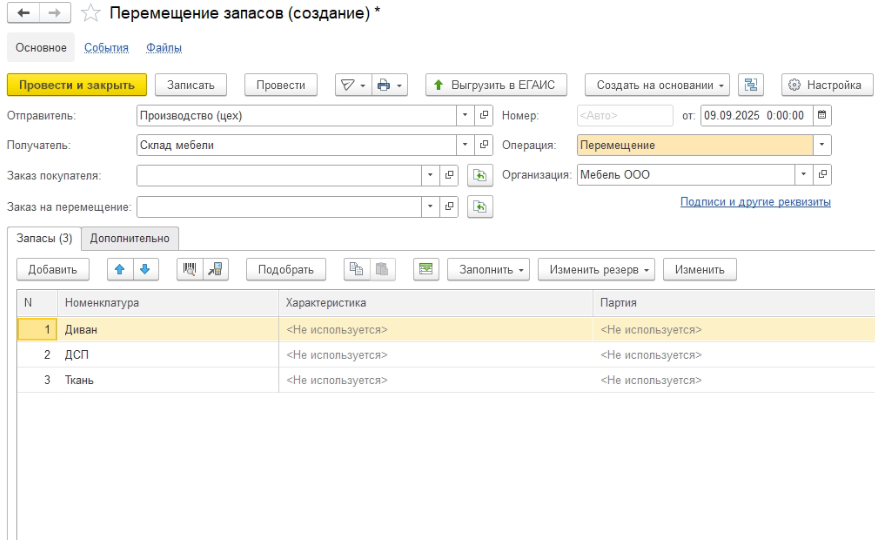The height and width of the screenshot is (540, 875).
Task: Click the document structure report icon
Action: tap(751, 85)
